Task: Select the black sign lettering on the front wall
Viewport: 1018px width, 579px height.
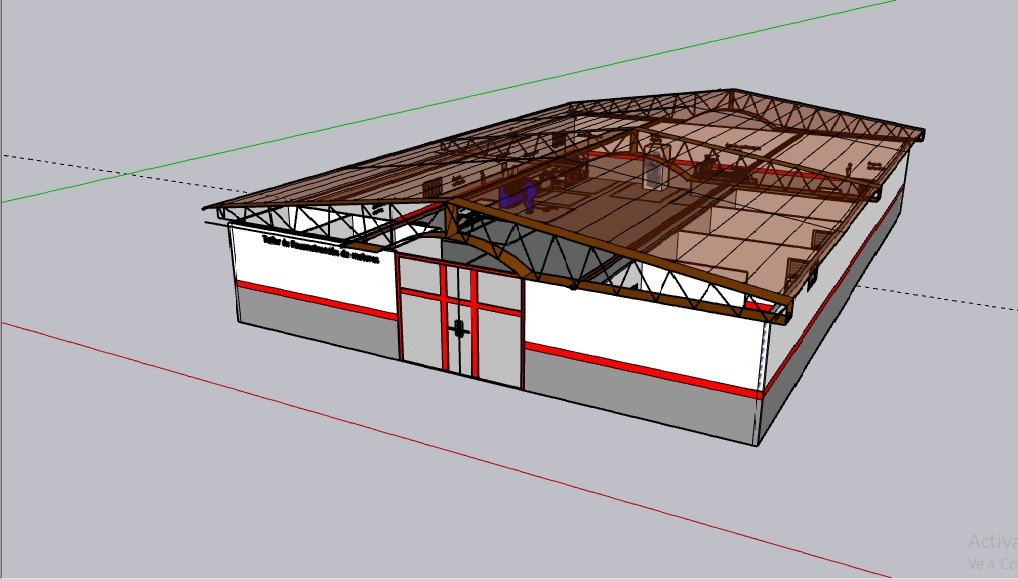Action: click(x=320, y=249)
